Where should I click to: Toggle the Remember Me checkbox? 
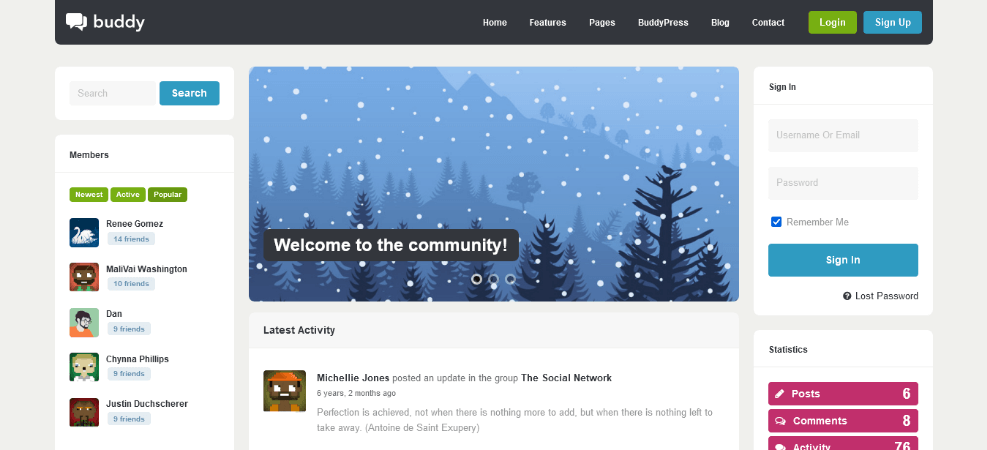click(776, 222)
